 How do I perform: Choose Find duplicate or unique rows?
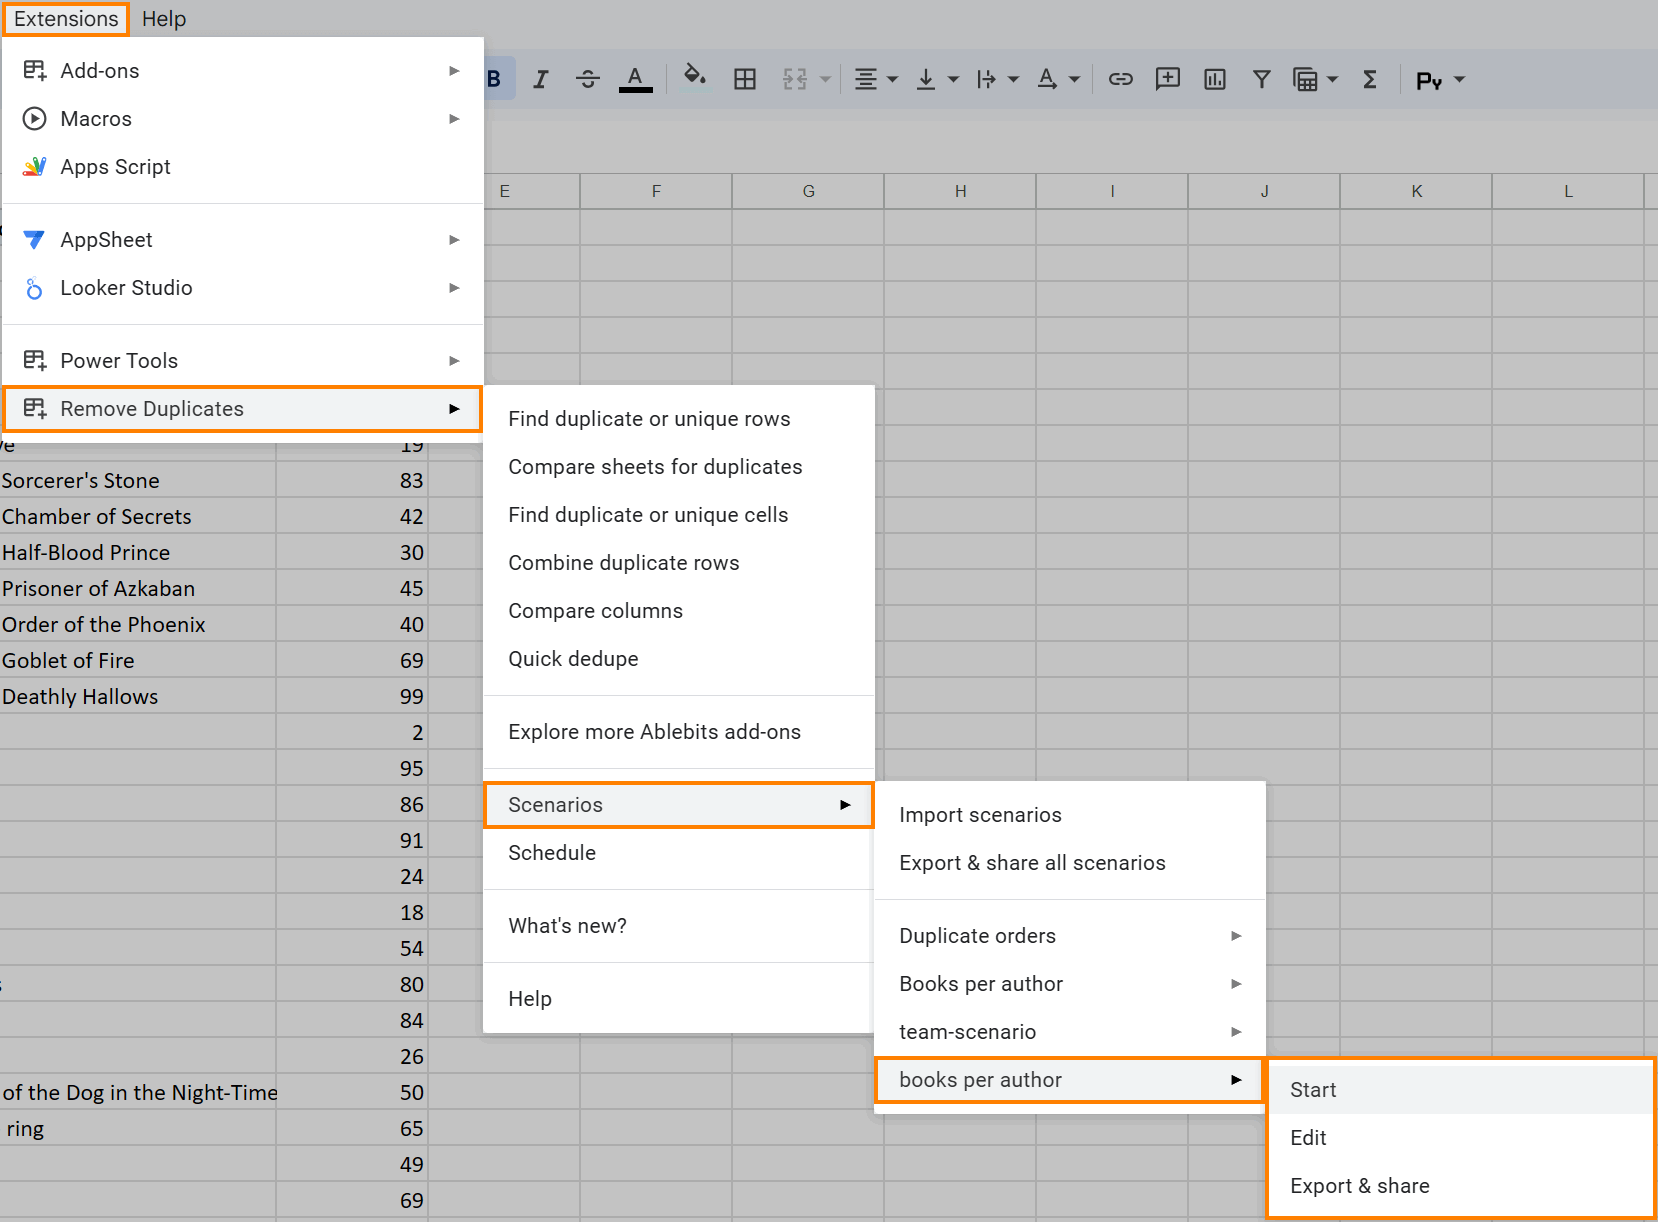pyautogui.click(x=679, y=419)
